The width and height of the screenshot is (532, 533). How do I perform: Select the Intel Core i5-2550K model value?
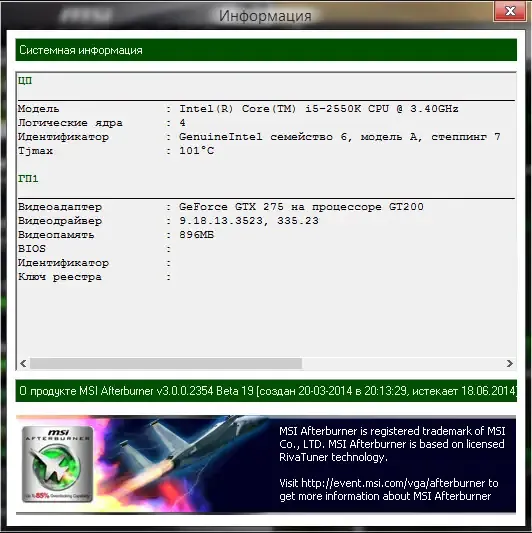(319, 109)
